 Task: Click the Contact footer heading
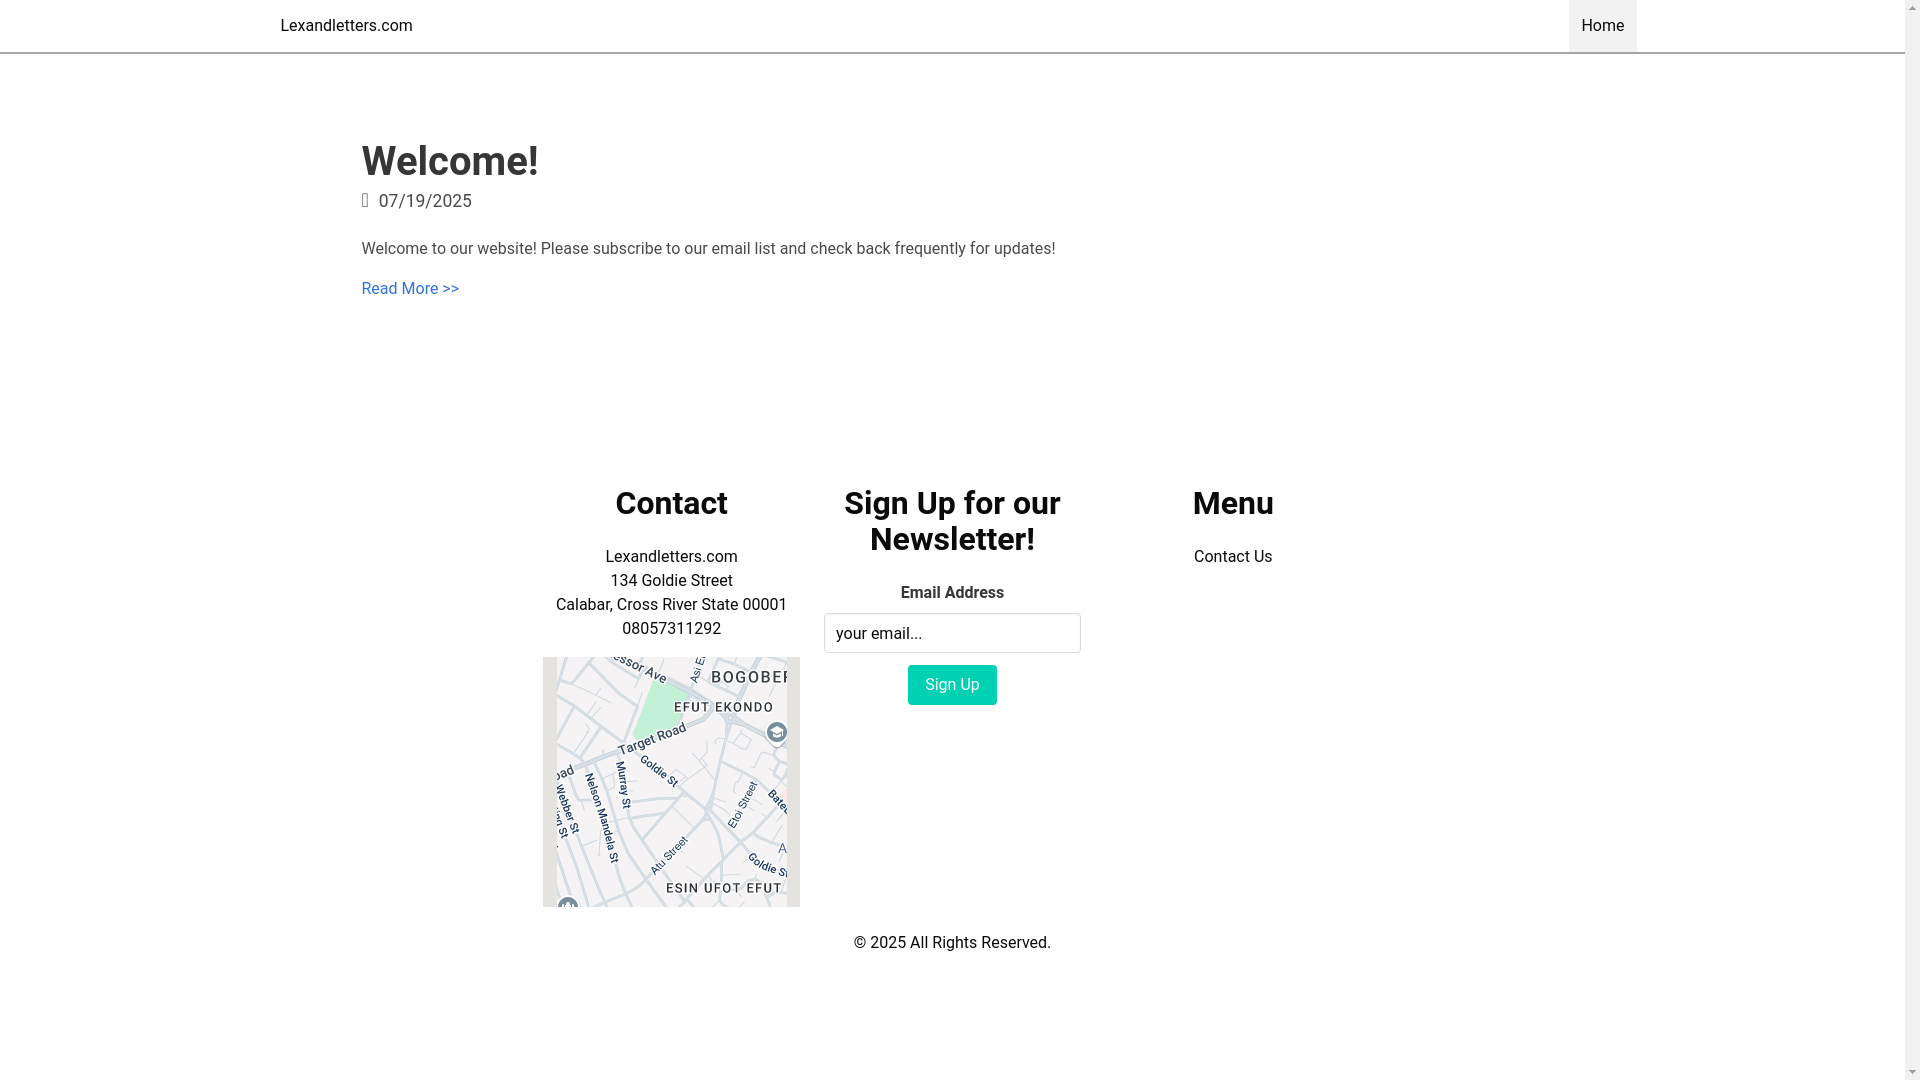click(x=671, y=503)
